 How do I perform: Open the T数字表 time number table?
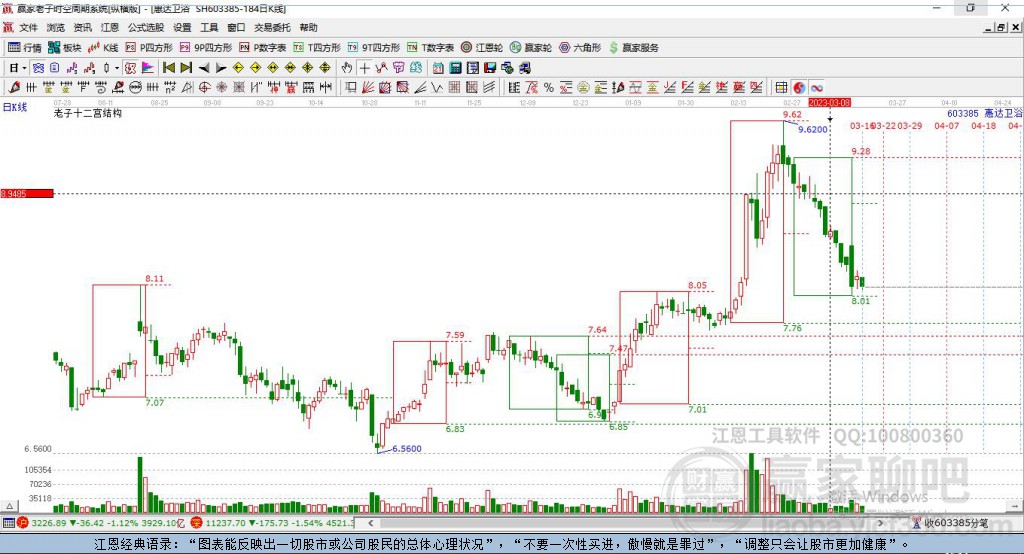pos(430,48)
